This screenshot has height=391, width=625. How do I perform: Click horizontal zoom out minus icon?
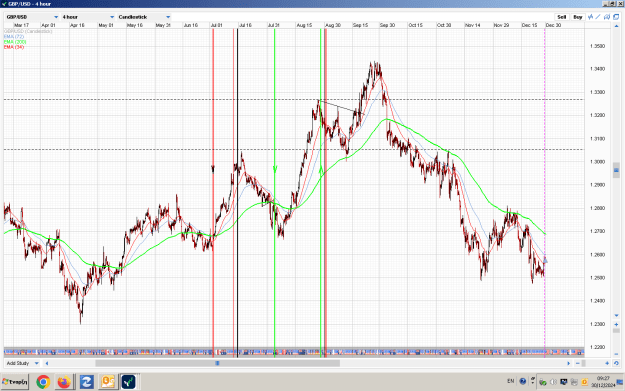coord(578,363)
